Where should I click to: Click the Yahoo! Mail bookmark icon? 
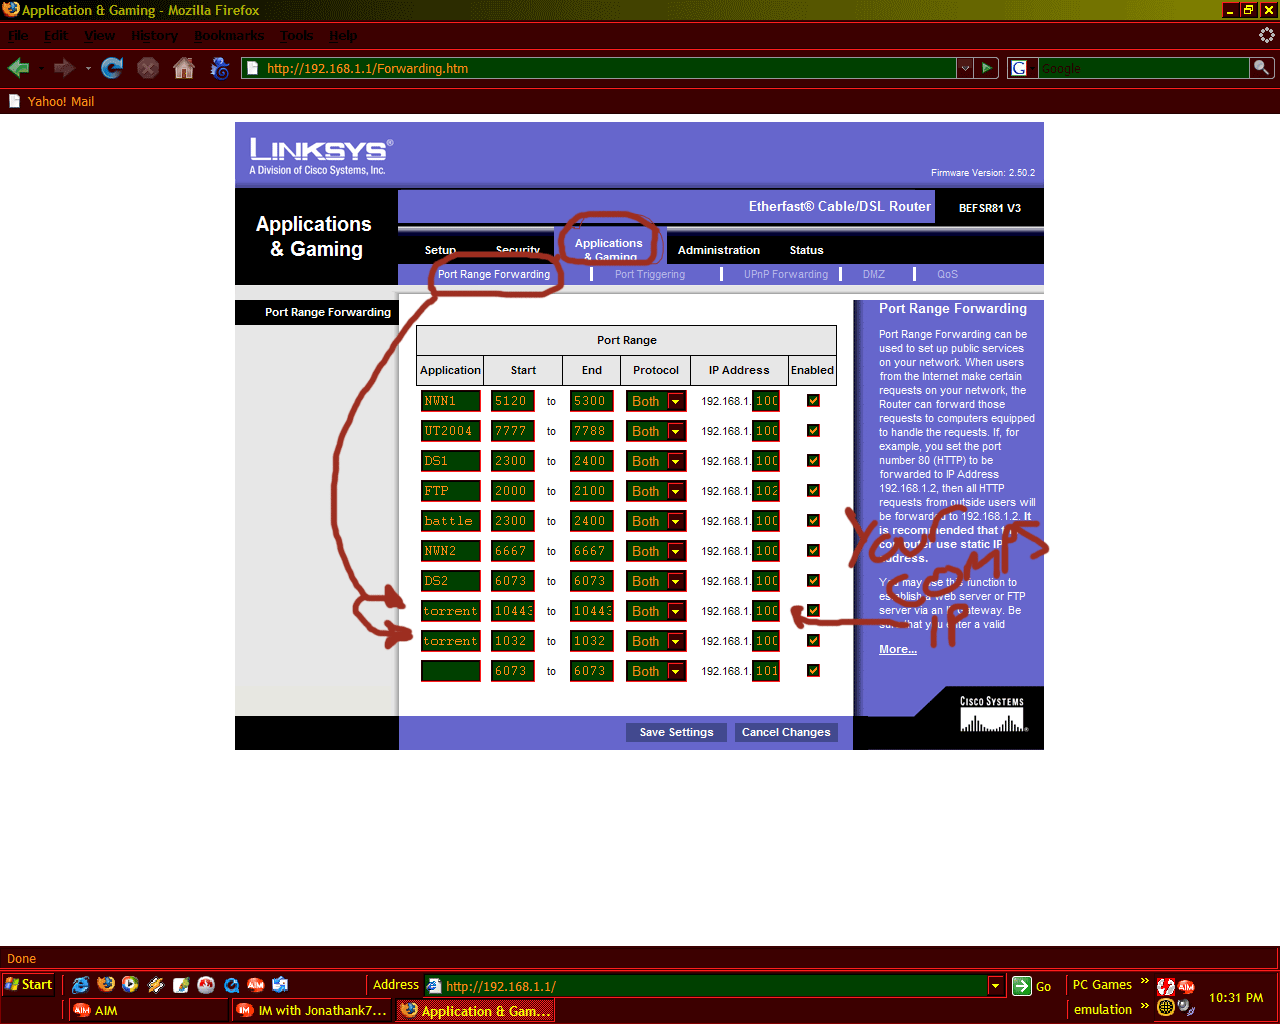(x=14, y=101)
